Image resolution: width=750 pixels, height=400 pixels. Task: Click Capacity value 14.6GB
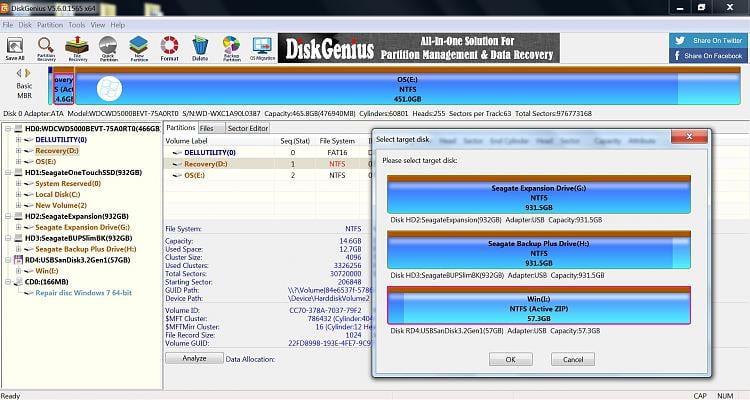tap(350, 241)
